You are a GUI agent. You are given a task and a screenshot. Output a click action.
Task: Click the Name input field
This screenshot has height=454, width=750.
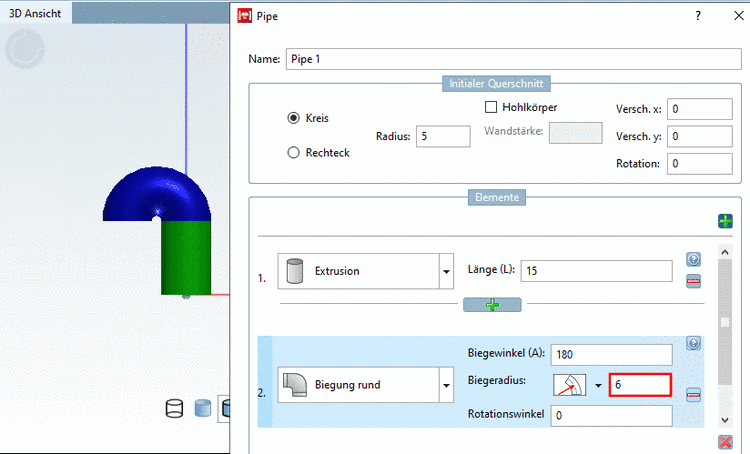514,59
